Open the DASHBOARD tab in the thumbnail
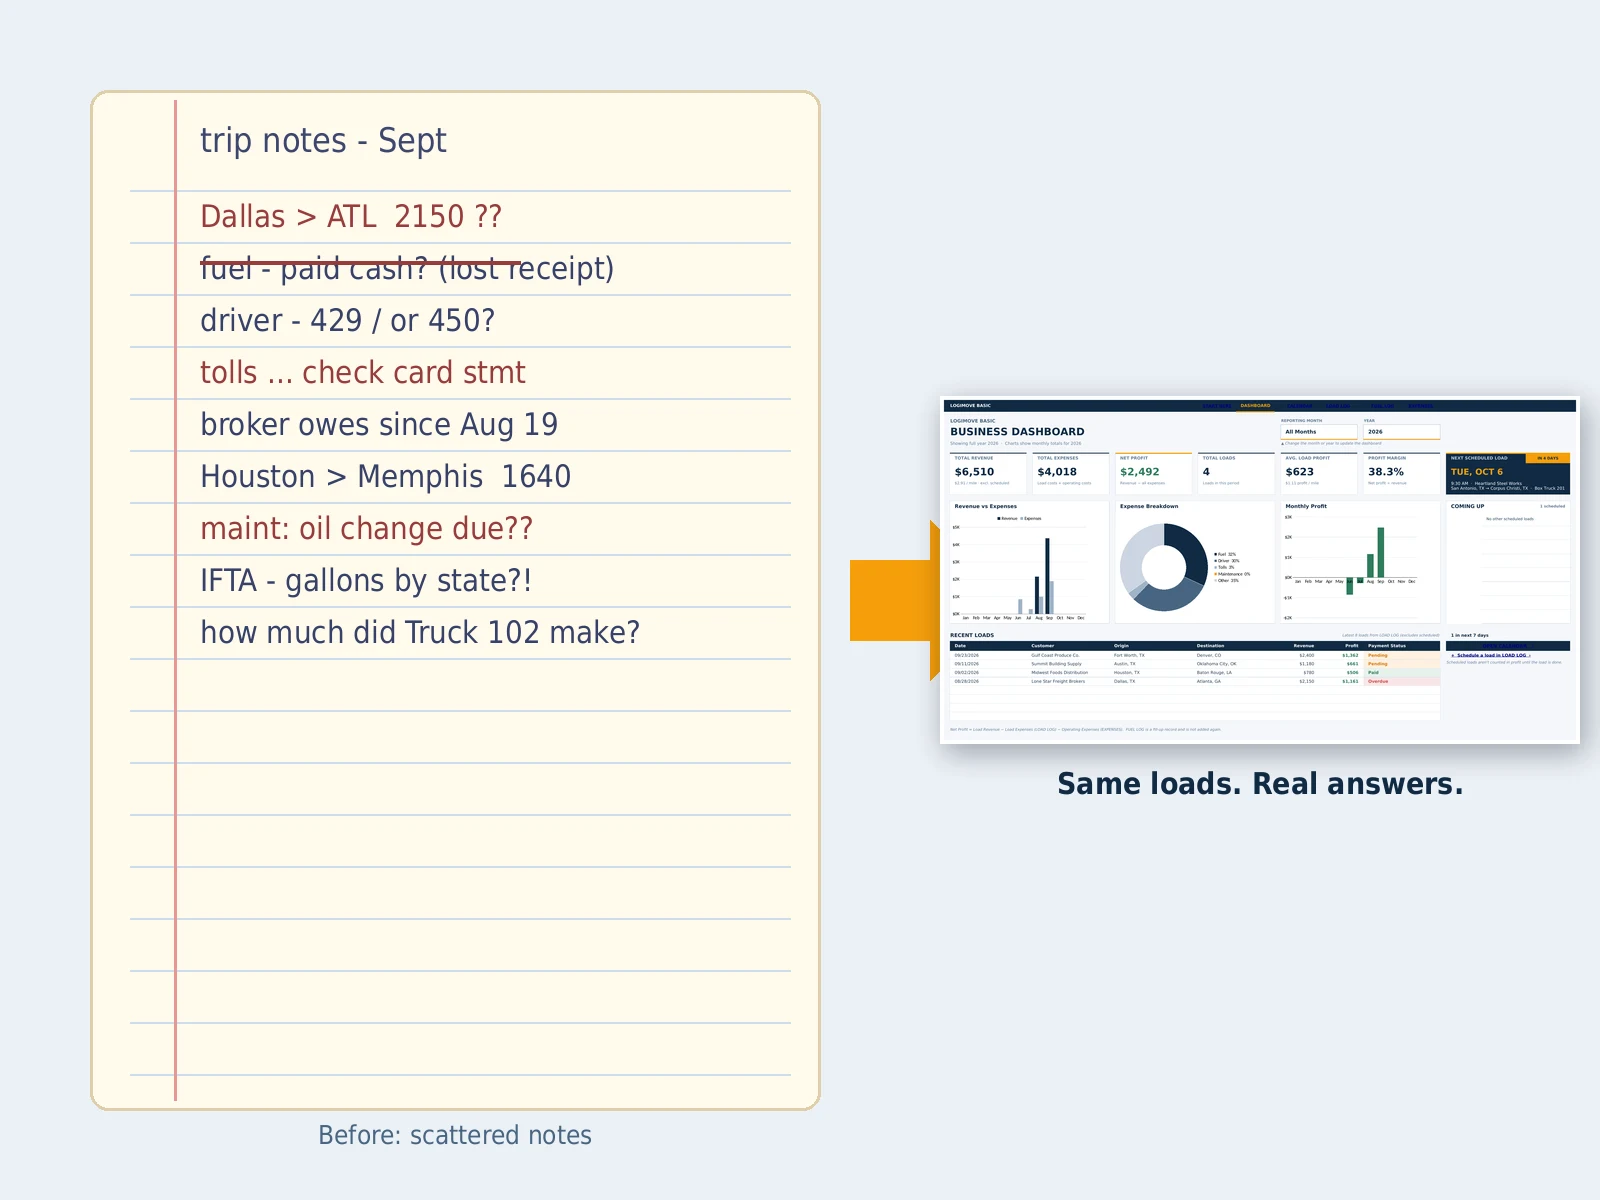Image resolution: width=1600 pixels, height=1200 pixels. tap(1255, 406)
